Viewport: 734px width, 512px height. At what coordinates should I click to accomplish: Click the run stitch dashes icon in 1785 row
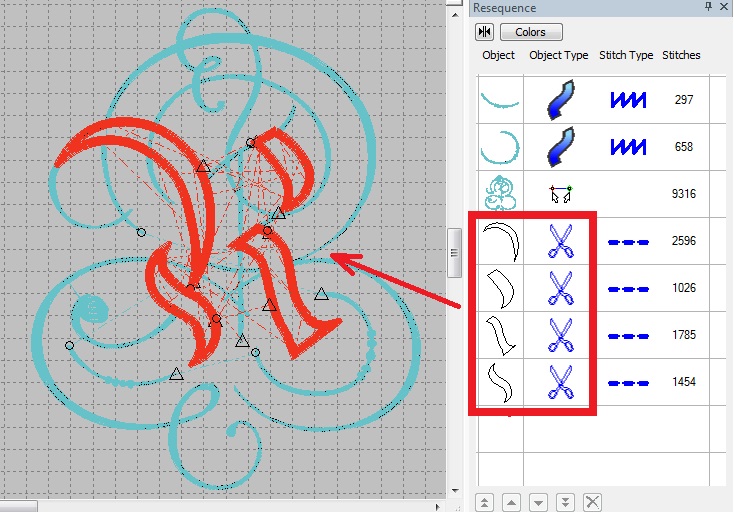tap(628, 336)
